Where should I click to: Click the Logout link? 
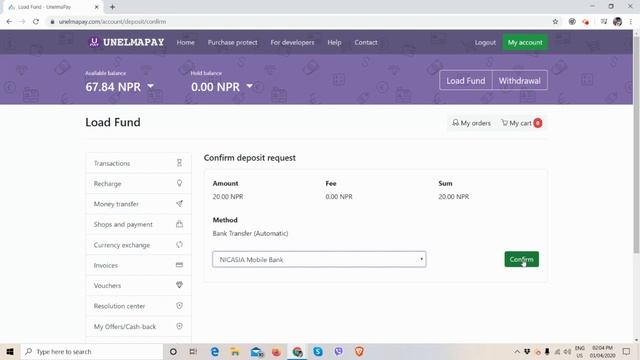pos(485,42)
